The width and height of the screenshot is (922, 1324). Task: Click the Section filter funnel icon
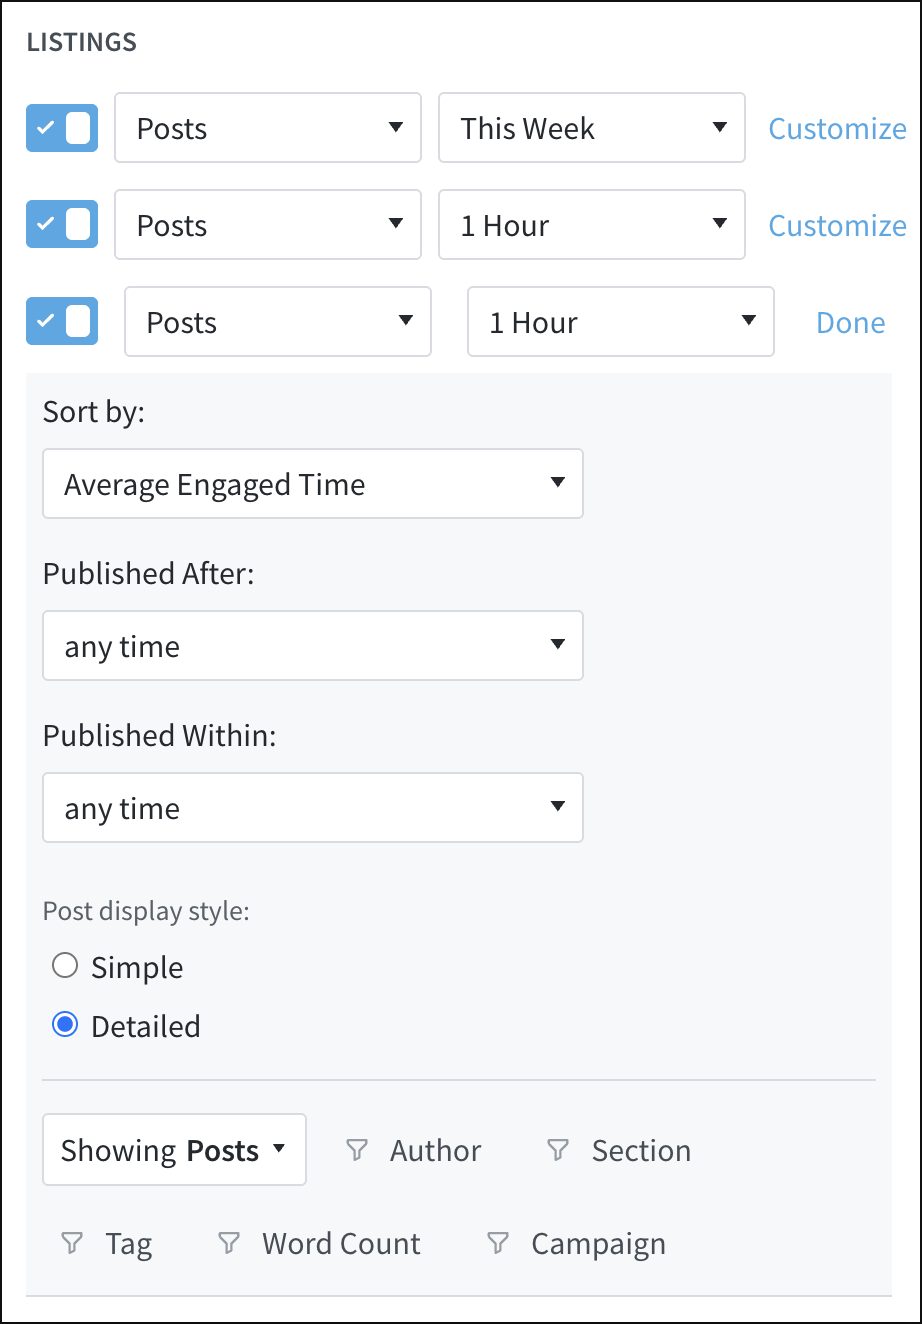click(x=556, y=1150)
